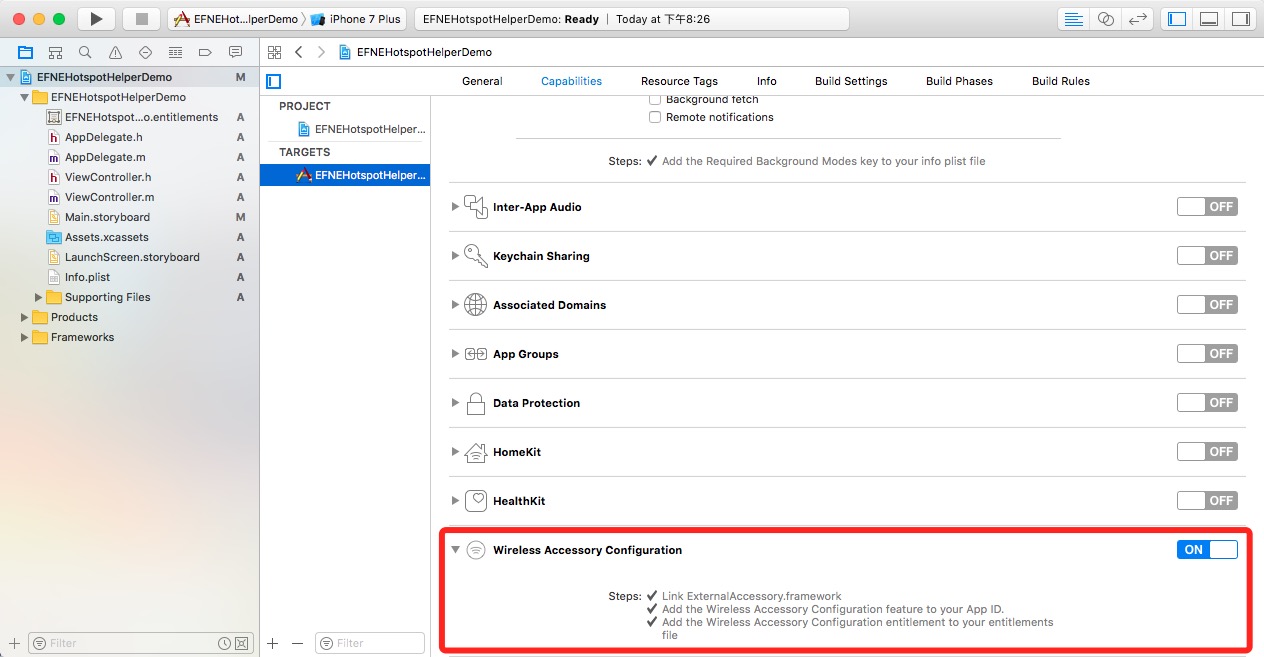Image resolution: width=1264 pixels, height=657 pixels.
Task: Switch to the General tab
Action: (x=482, y=81)
